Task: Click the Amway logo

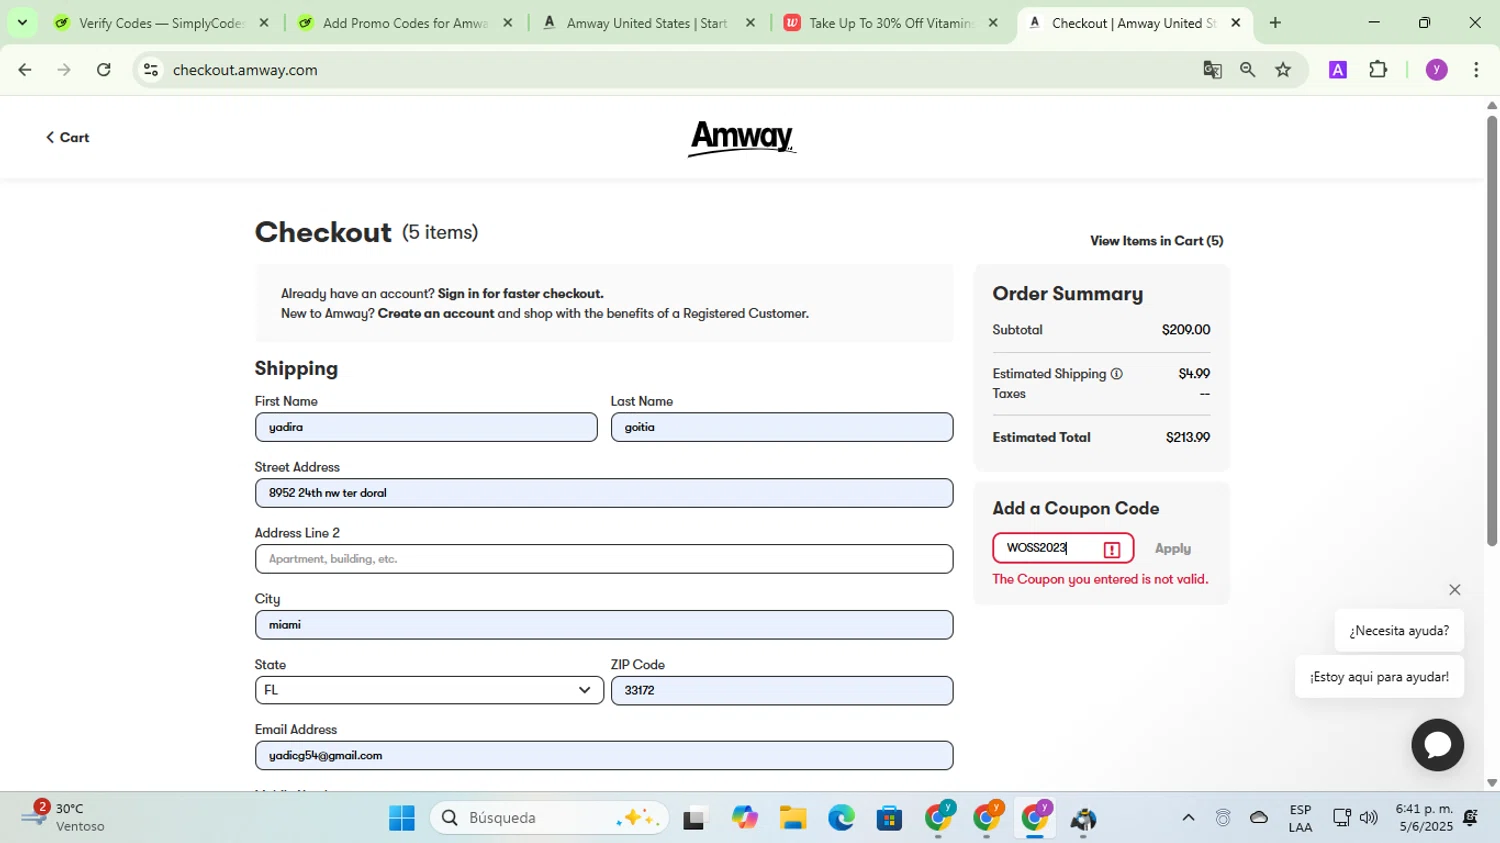Action: click(x=742, y=138)
